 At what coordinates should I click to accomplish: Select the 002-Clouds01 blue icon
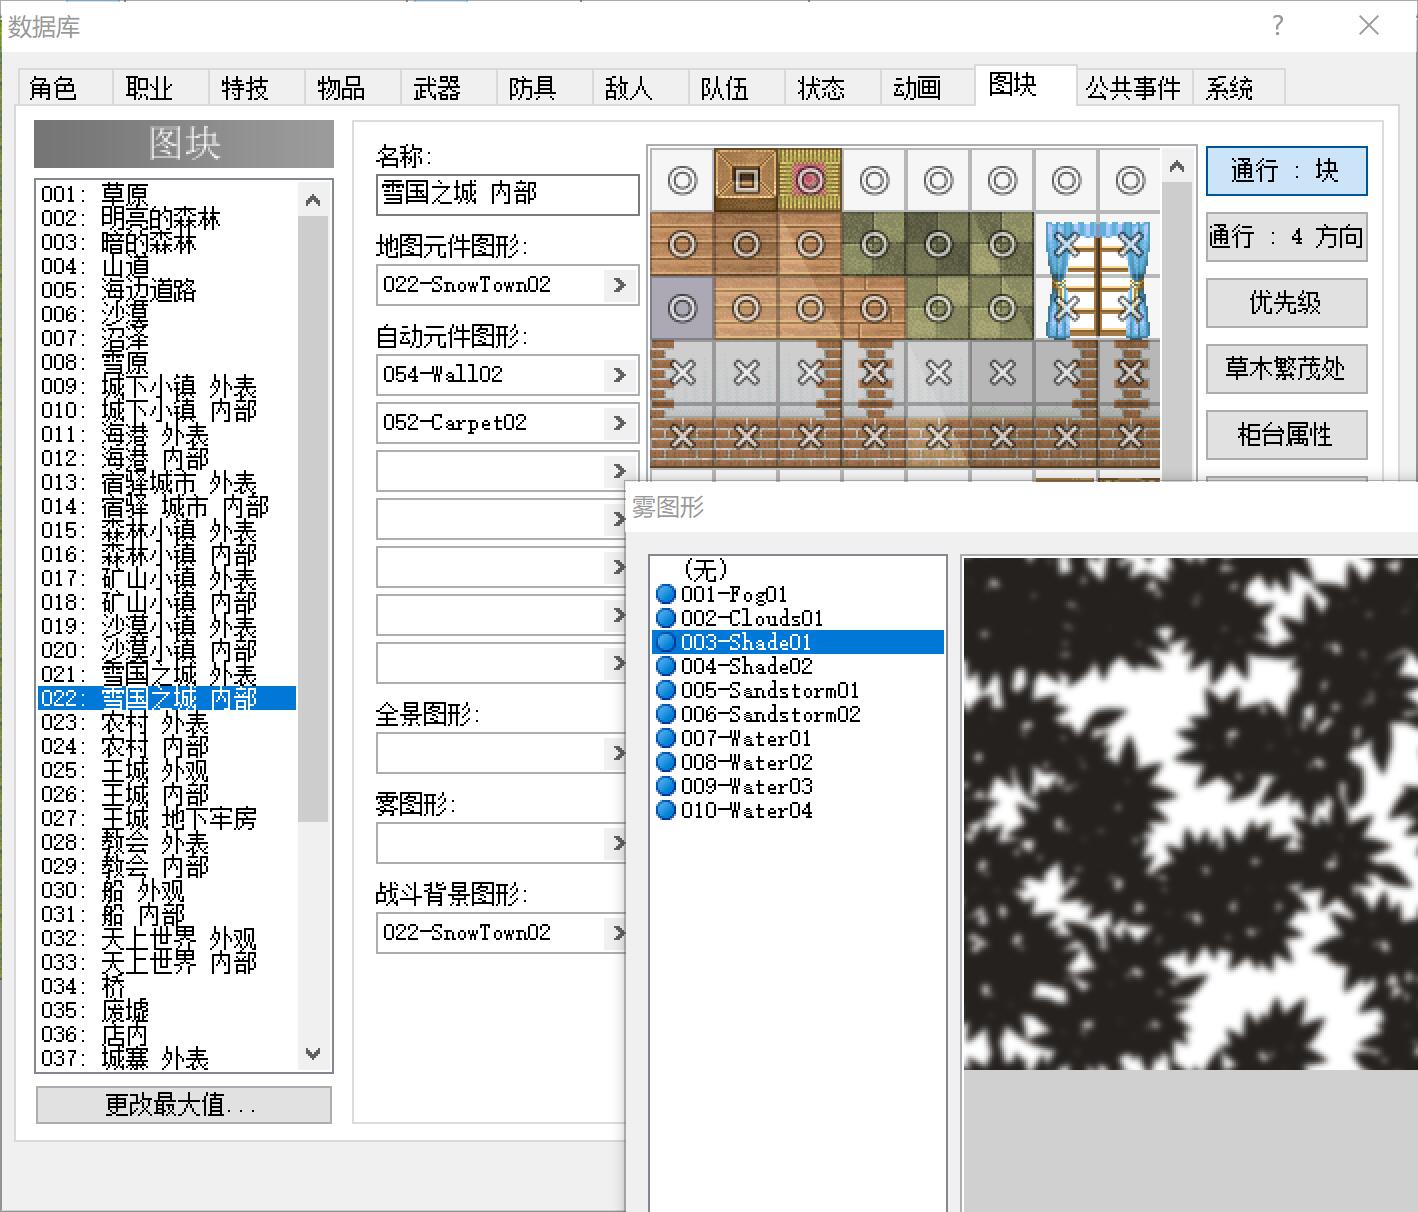click(666, 618)
